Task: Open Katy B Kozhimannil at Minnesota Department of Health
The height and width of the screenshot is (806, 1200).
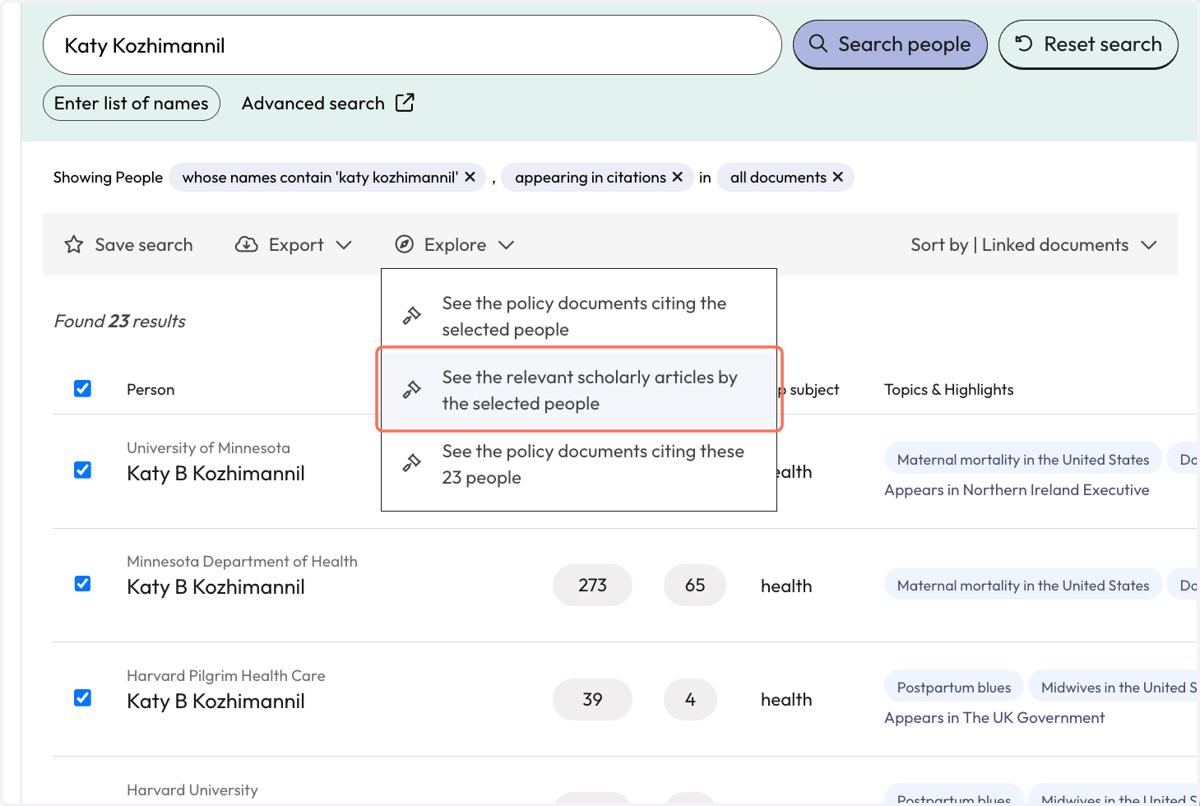Action: tap(216, 587)
